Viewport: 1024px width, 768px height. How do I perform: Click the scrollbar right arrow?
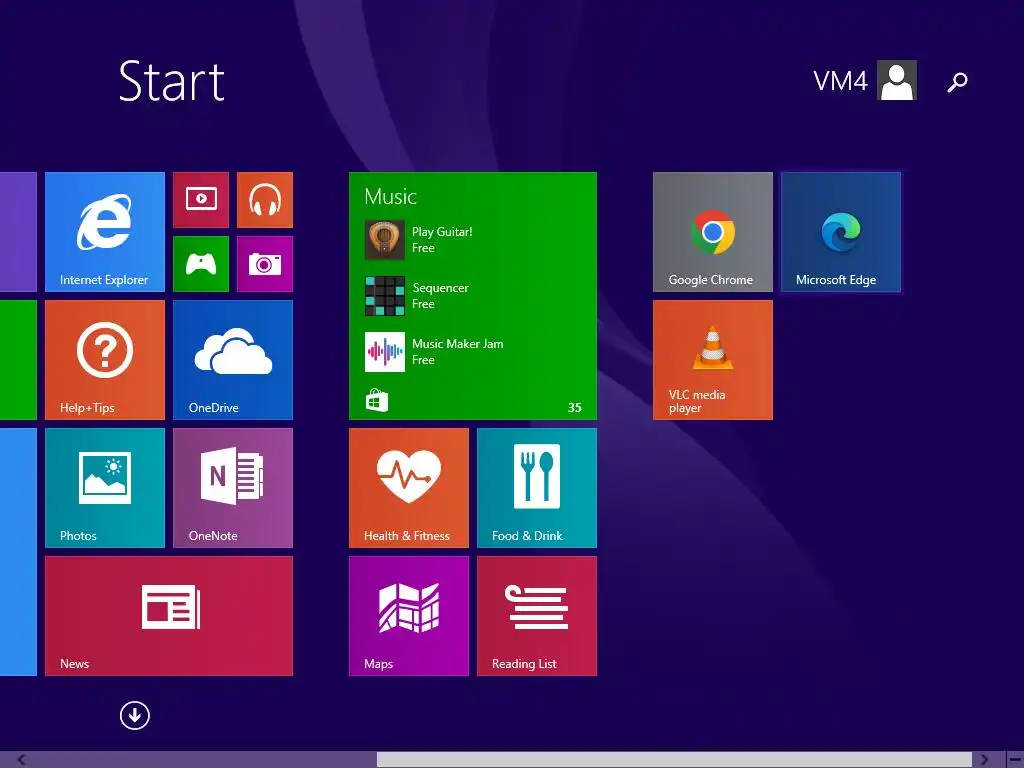pos(985,760)
